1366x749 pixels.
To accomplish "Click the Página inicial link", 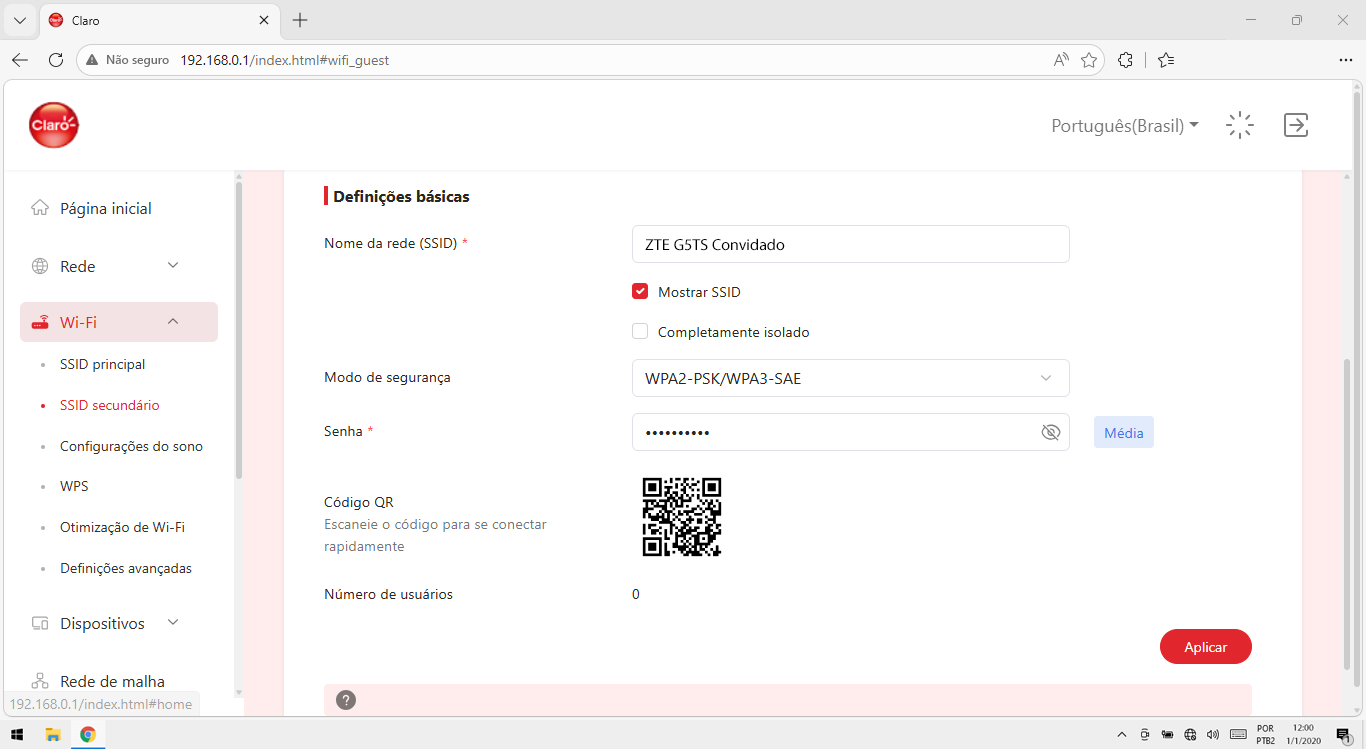I will (x=106, y=208).
